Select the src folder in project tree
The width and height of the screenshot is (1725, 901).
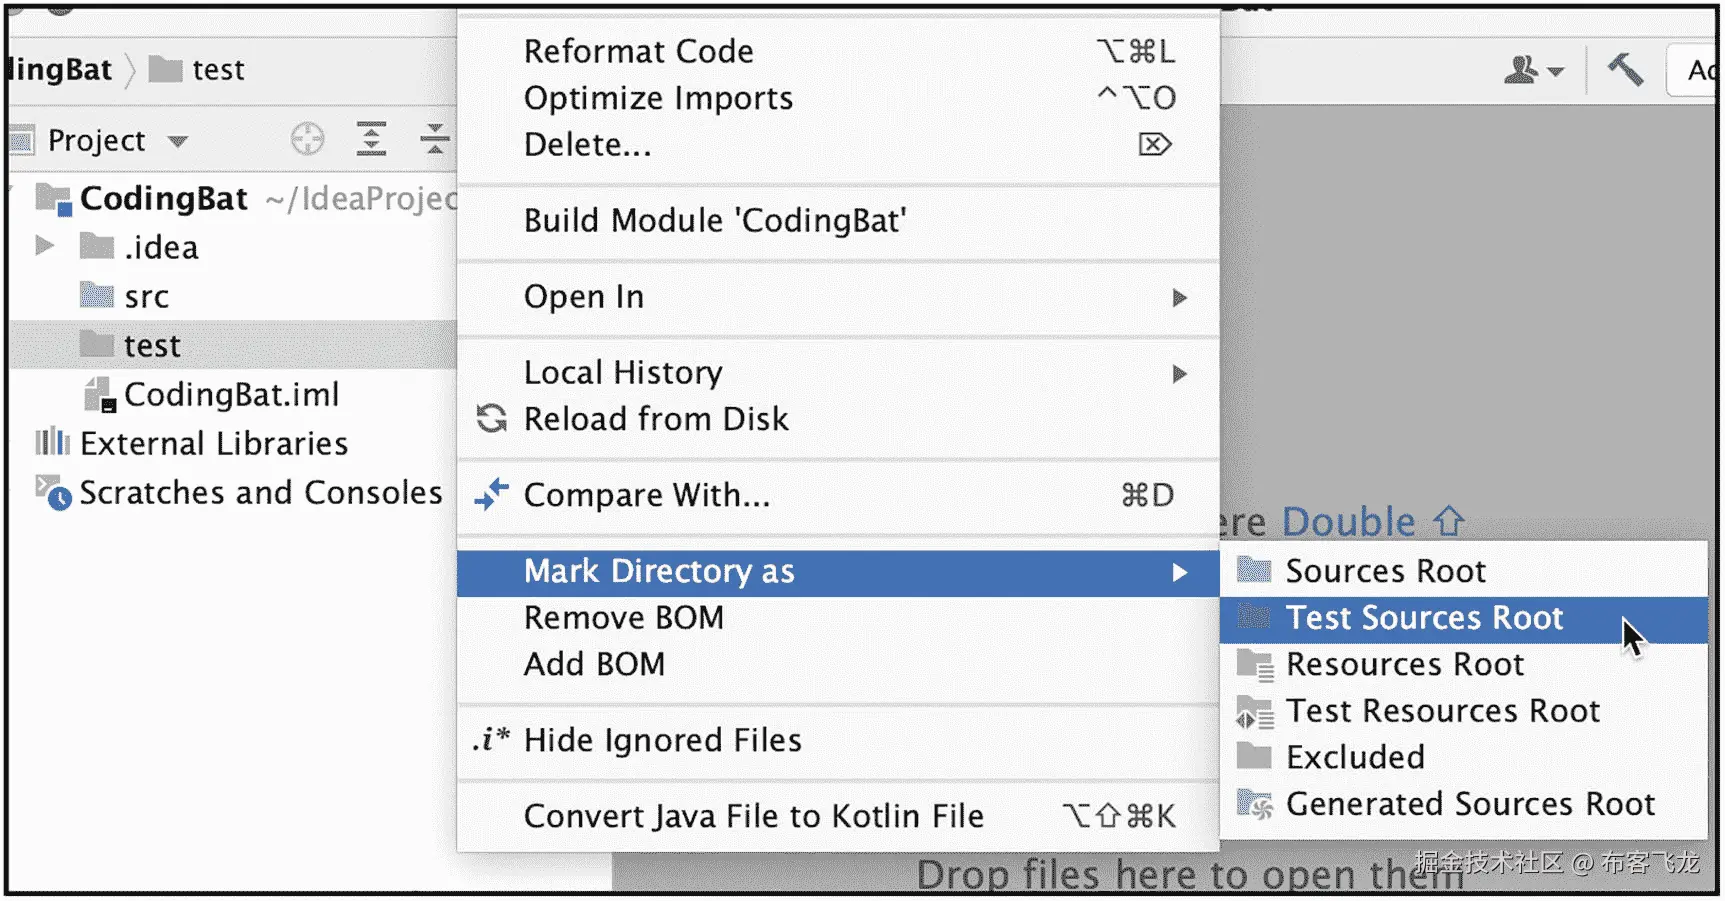[146, 297]
